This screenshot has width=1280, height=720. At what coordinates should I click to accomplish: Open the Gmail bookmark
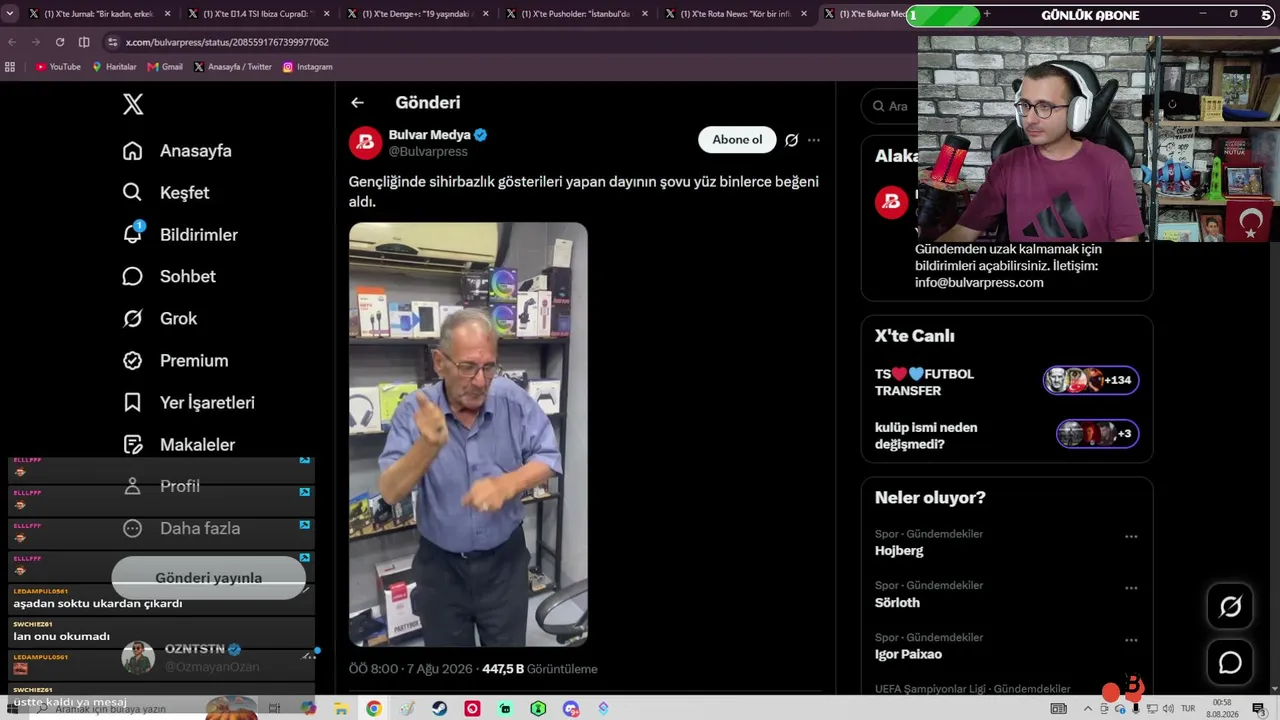pos(165,67)
